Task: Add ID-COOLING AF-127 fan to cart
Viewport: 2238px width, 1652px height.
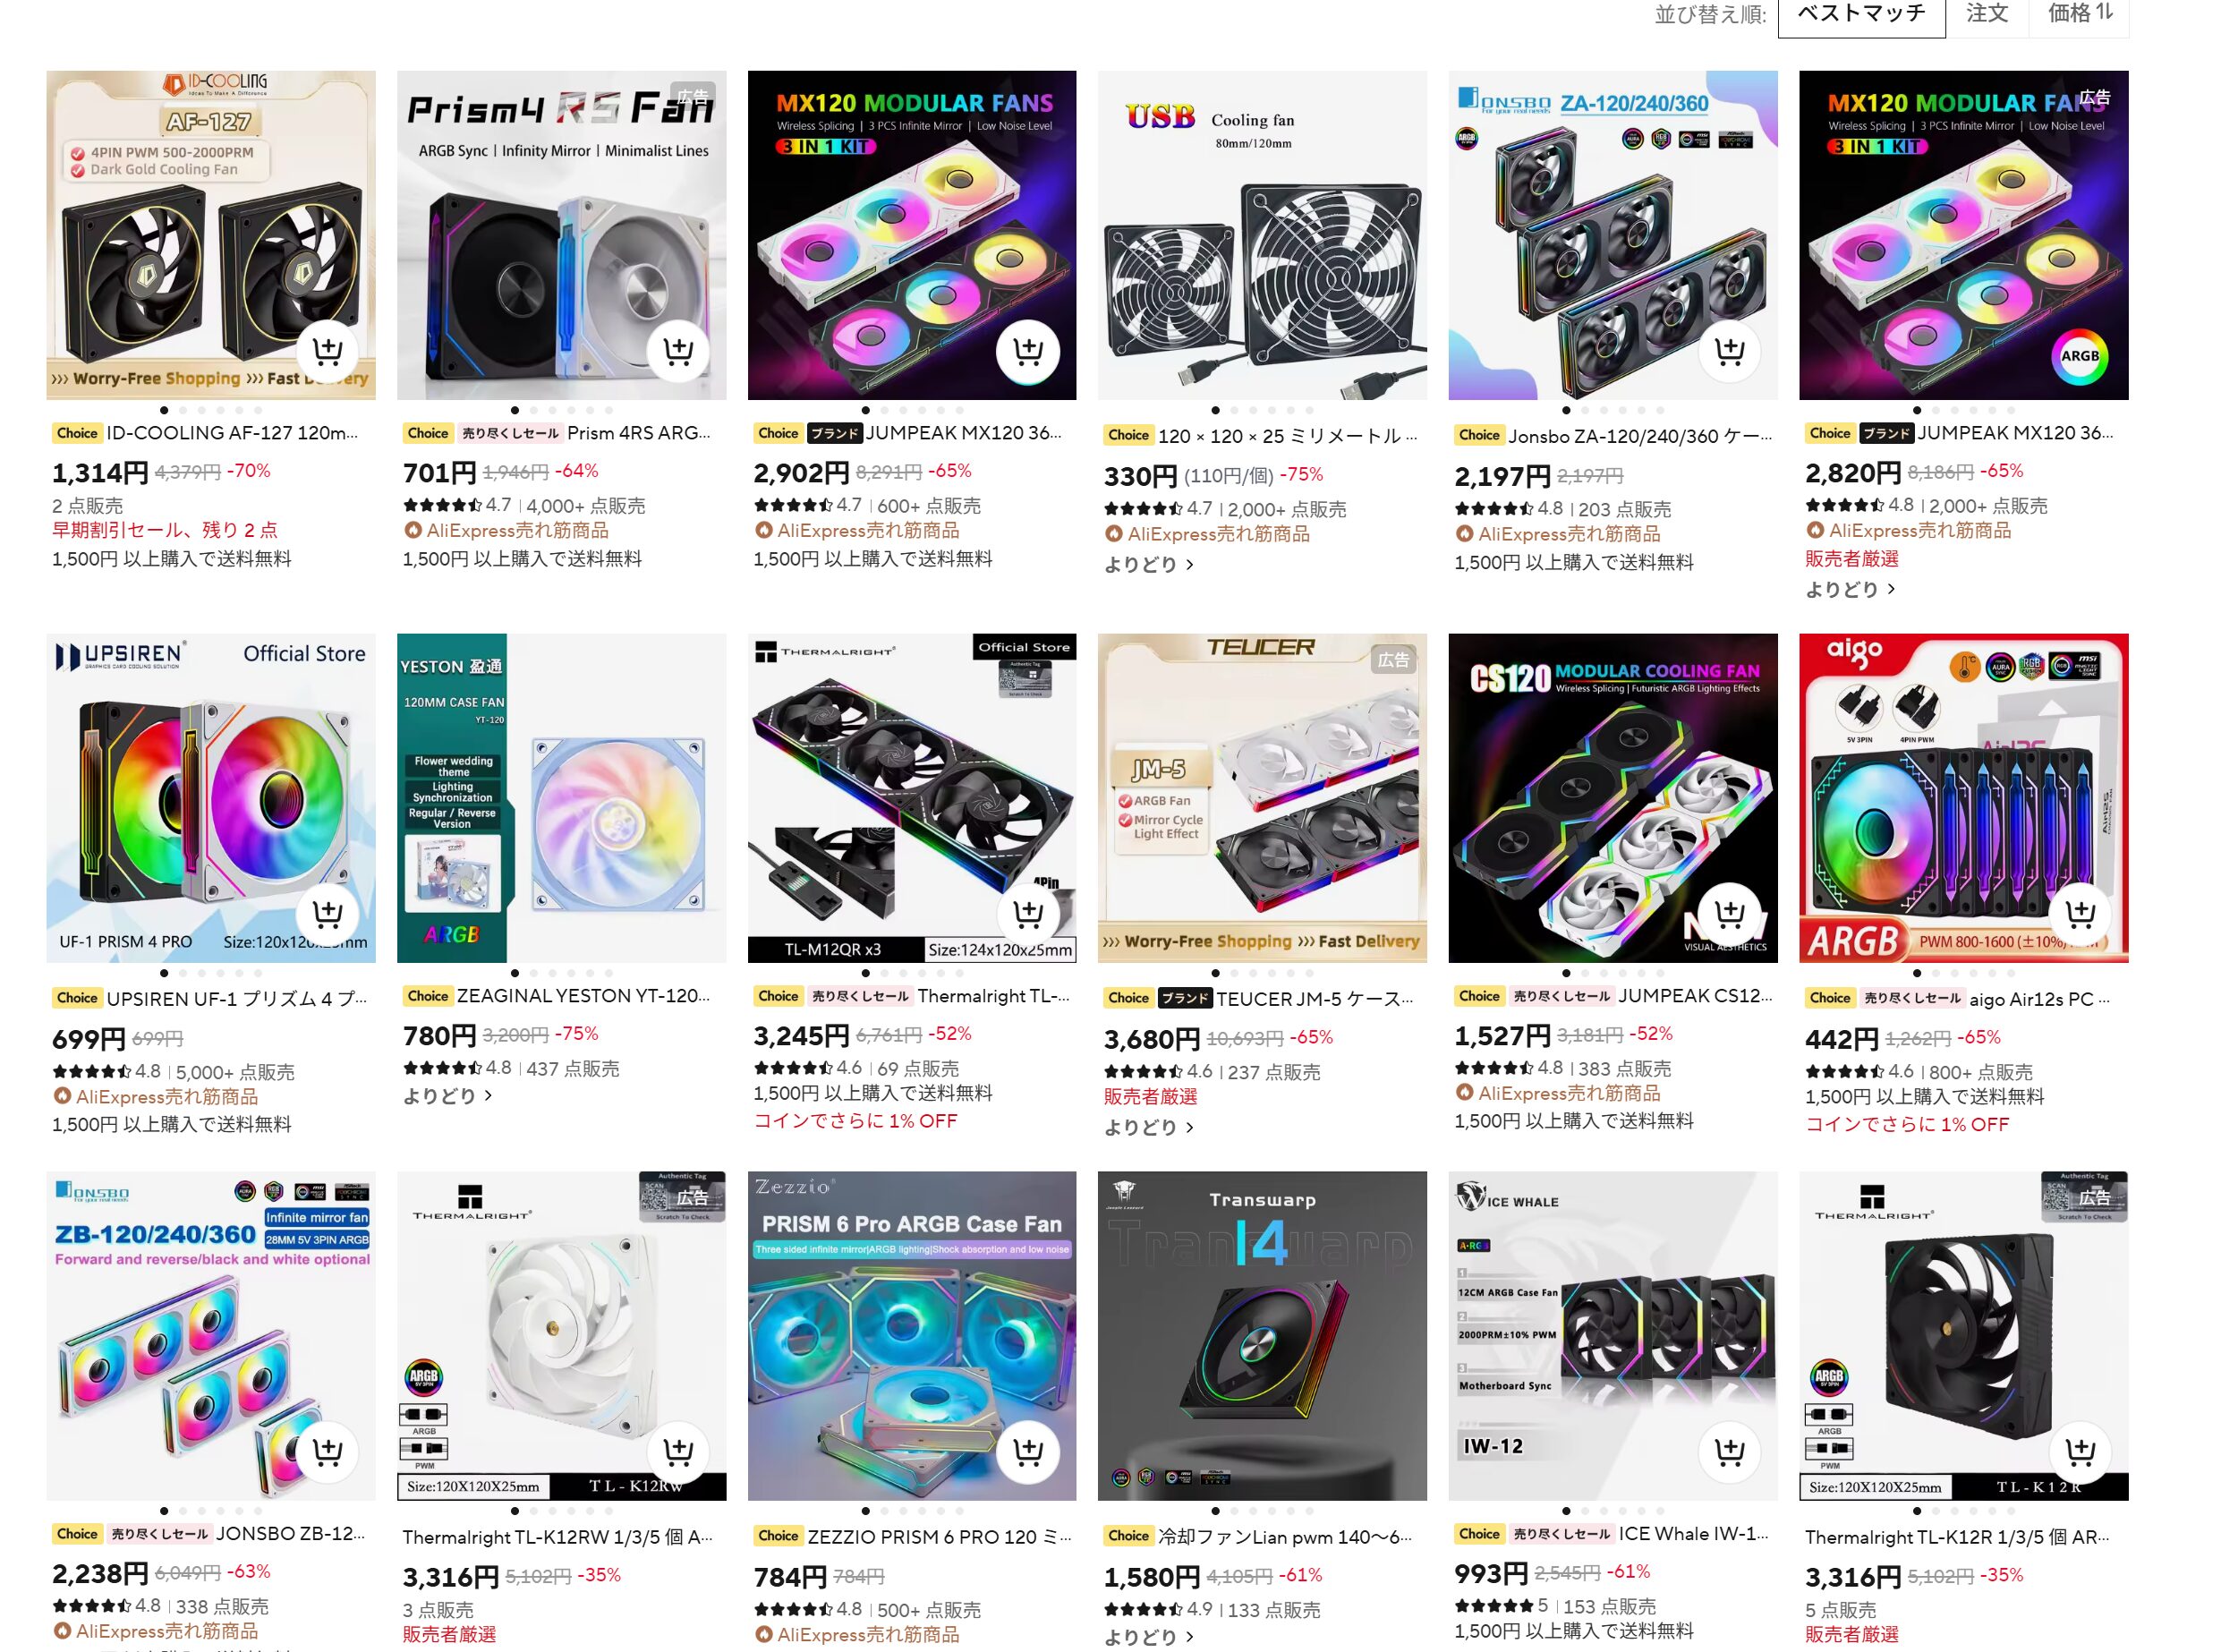Action: pyautogui.click(x=327, y=351)
